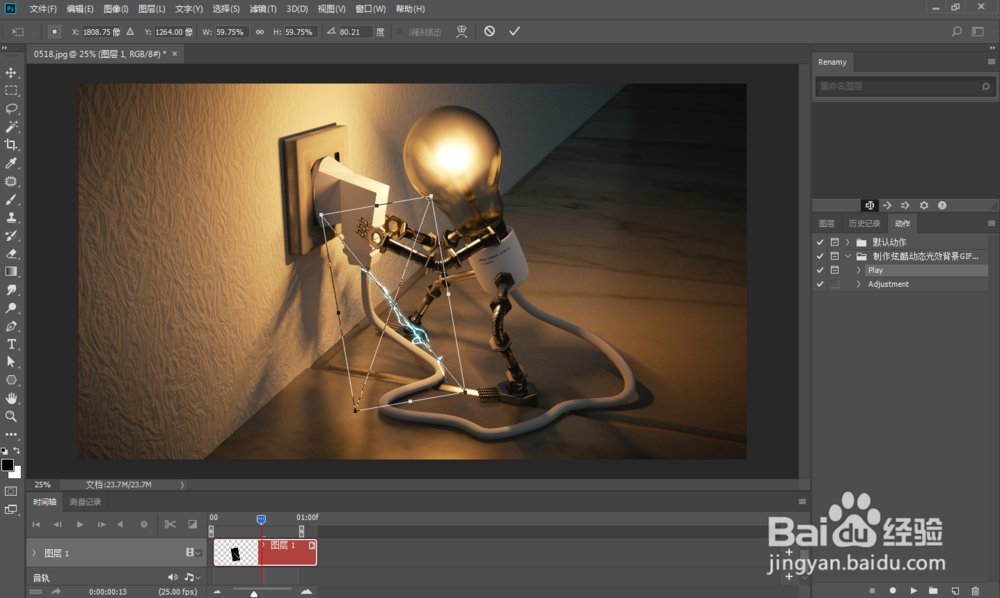
Task: Toggle the Adjustment action checkmark
Action: click(x=820, y=284)
